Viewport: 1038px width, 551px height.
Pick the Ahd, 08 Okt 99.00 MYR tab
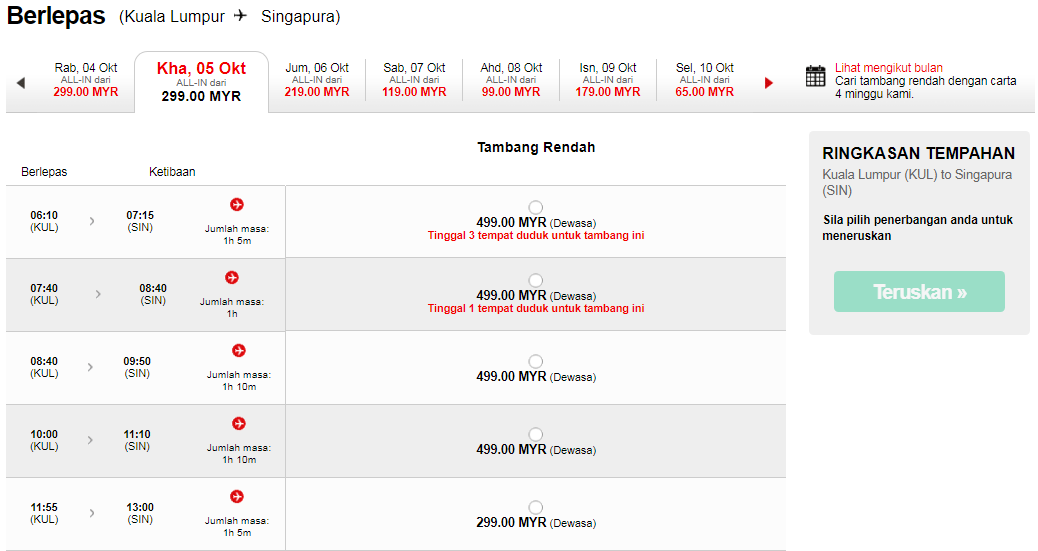pos(511,80)
